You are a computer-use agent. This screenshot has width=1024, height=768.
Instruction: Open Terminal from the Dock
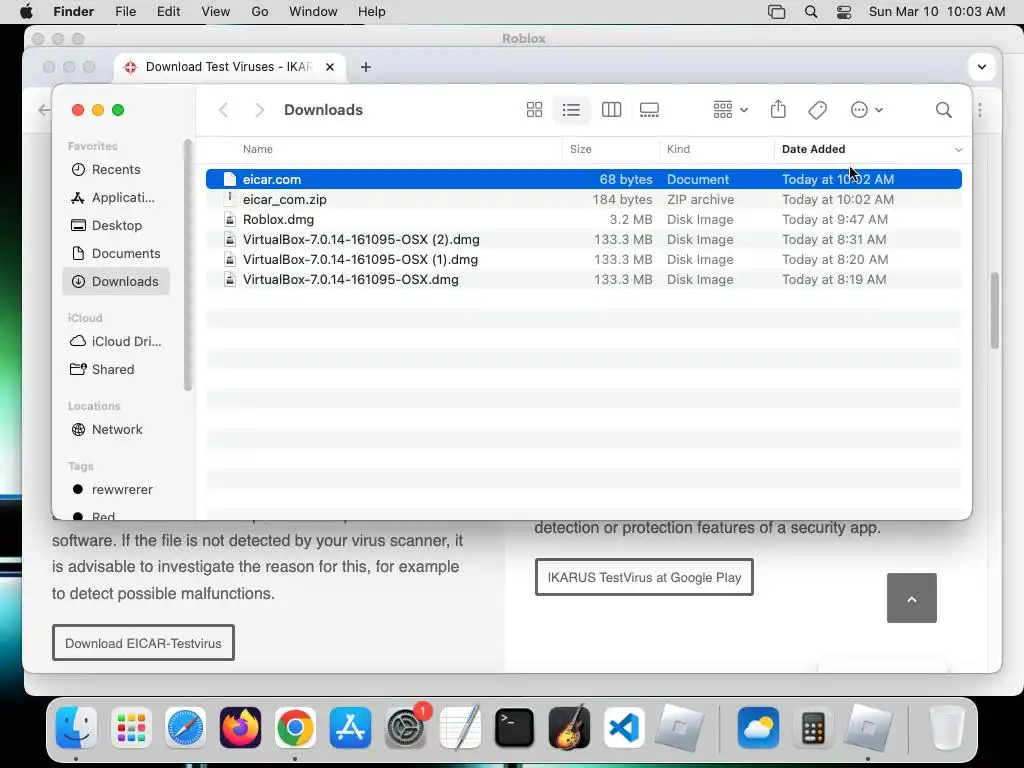point(515,728)
